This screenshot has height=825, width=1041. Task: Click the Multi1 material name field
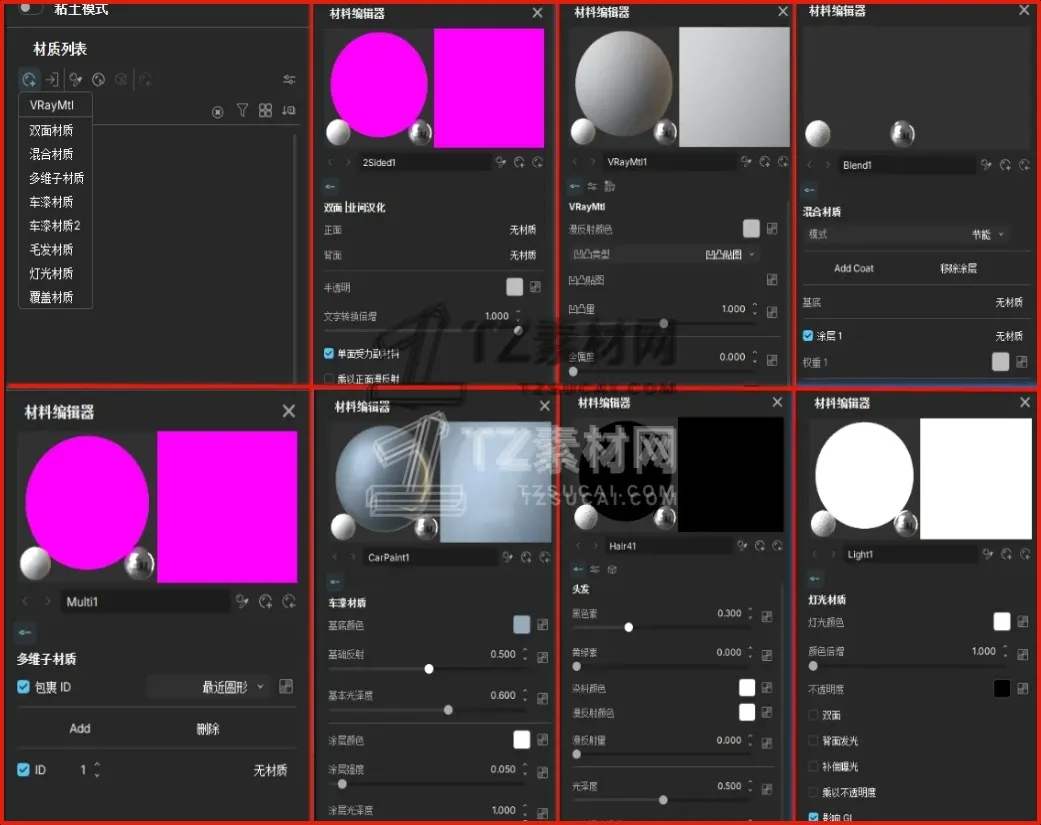(145, 601)
